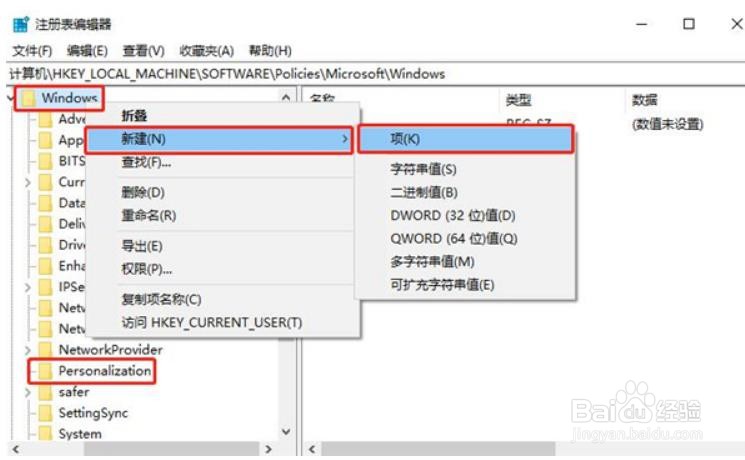Minimize the Registry Editor window
This screenshot has width=745, height=460.
[x=642, y=24]
